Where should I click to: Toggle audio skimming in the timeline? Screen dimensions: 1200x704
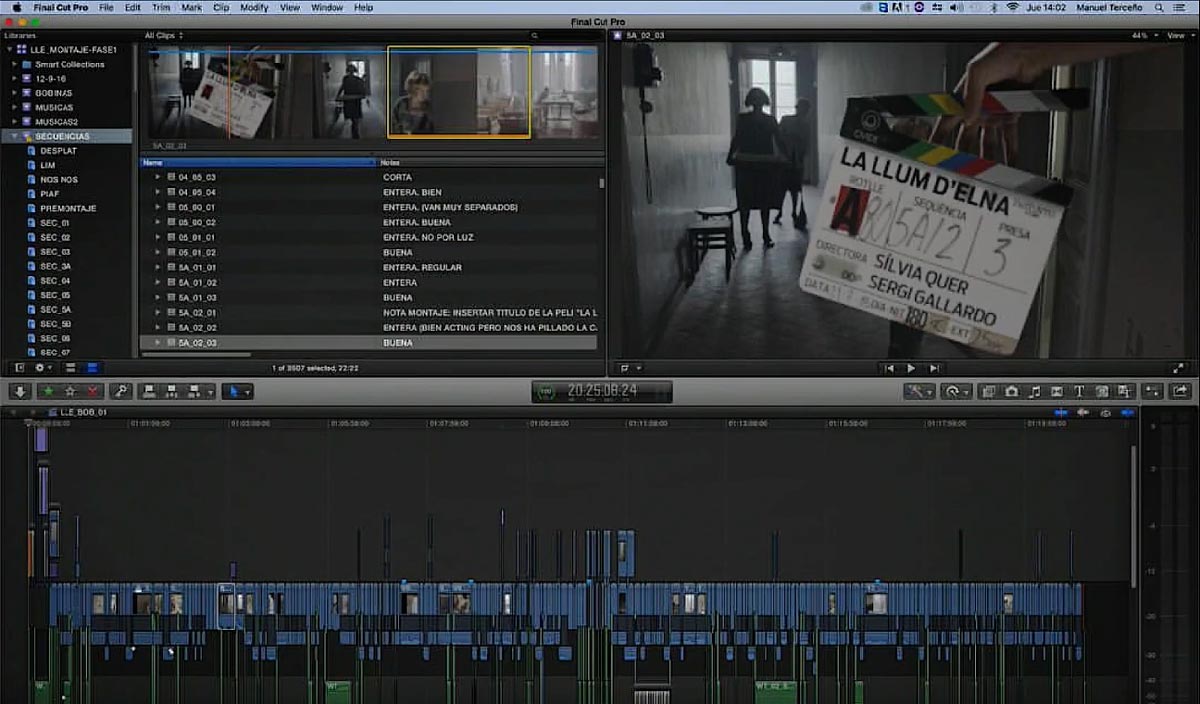(x=1083, y=412)
